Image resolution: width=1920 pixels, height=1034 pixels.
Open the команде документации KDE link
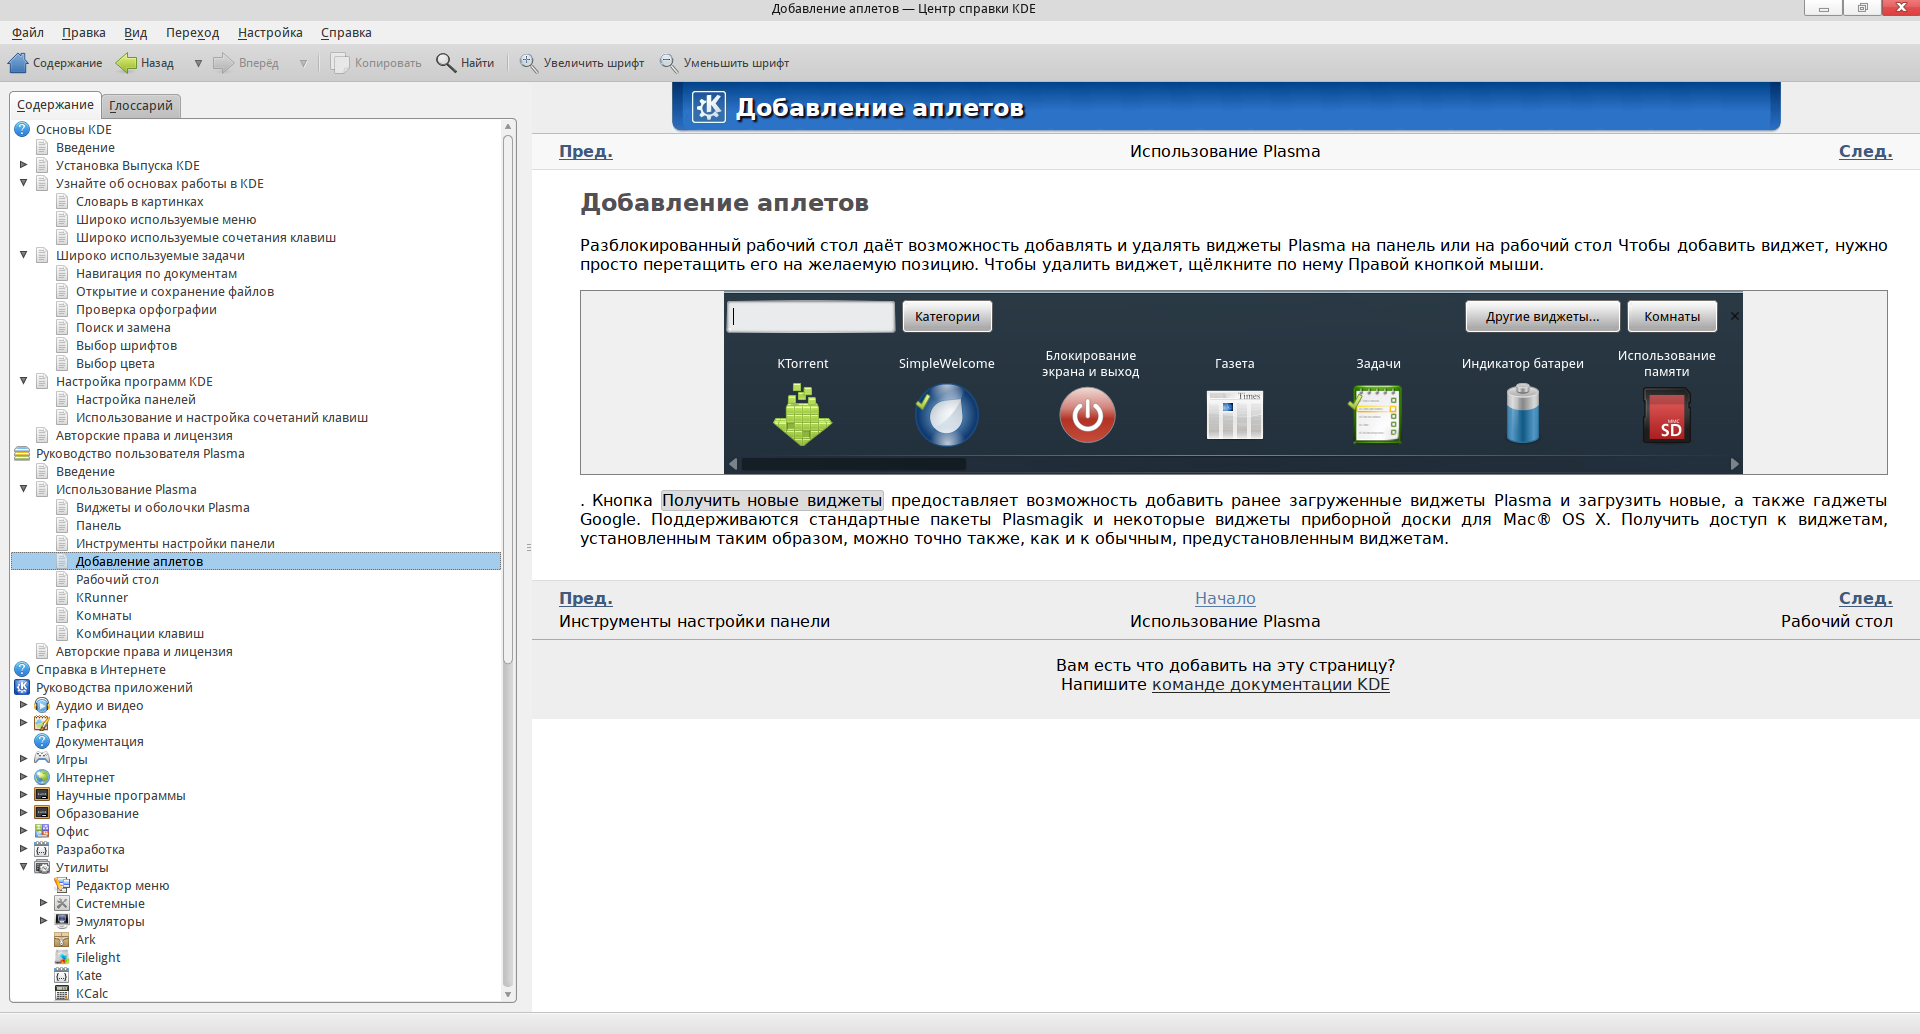(x=1271, y=684)
